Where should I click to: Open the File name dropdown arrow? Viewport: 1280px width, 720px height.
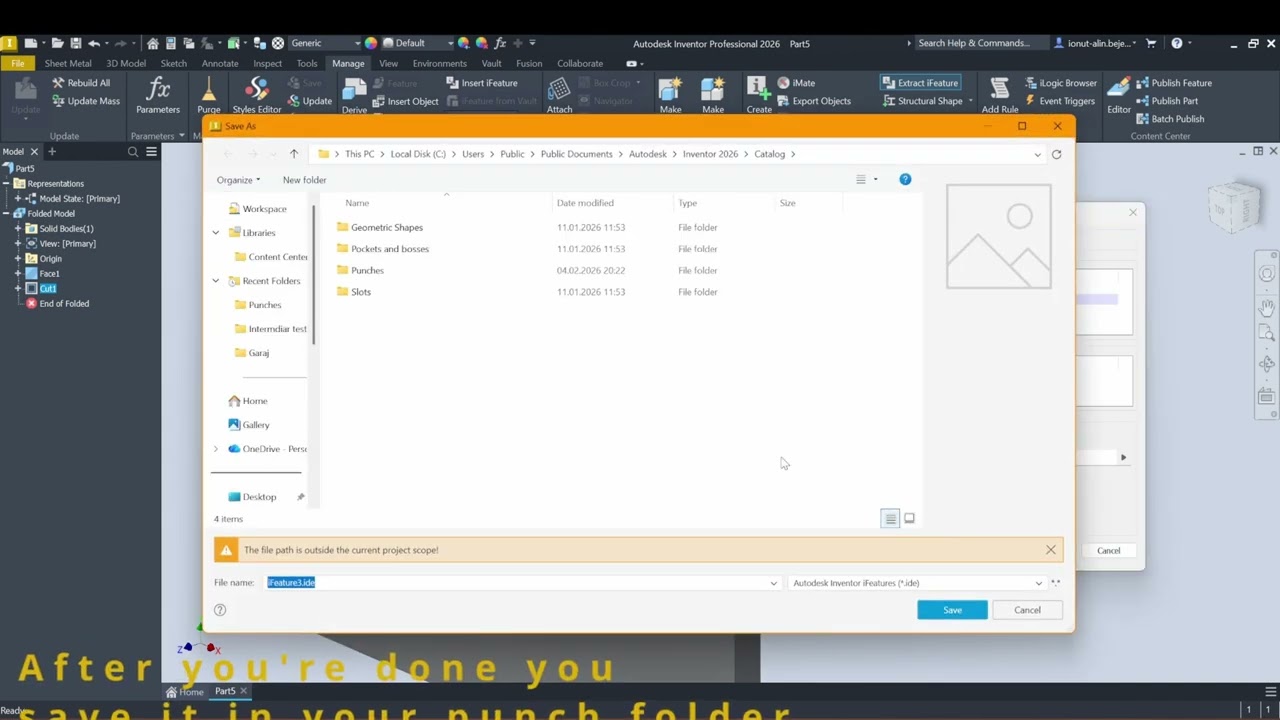773,583
